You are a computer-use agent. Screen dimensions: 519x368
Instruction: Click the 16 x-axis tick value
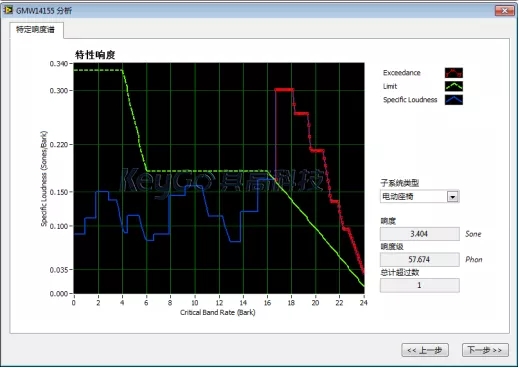tap(267, 302)
